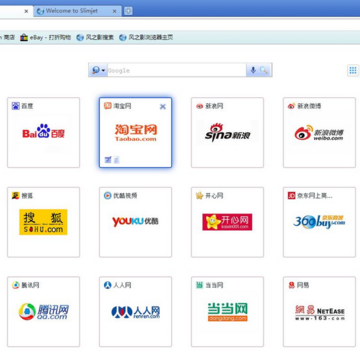This screenshot has width=360, height=360.
Task: Click the 优酷视频 tile title text
Action: 125,196
